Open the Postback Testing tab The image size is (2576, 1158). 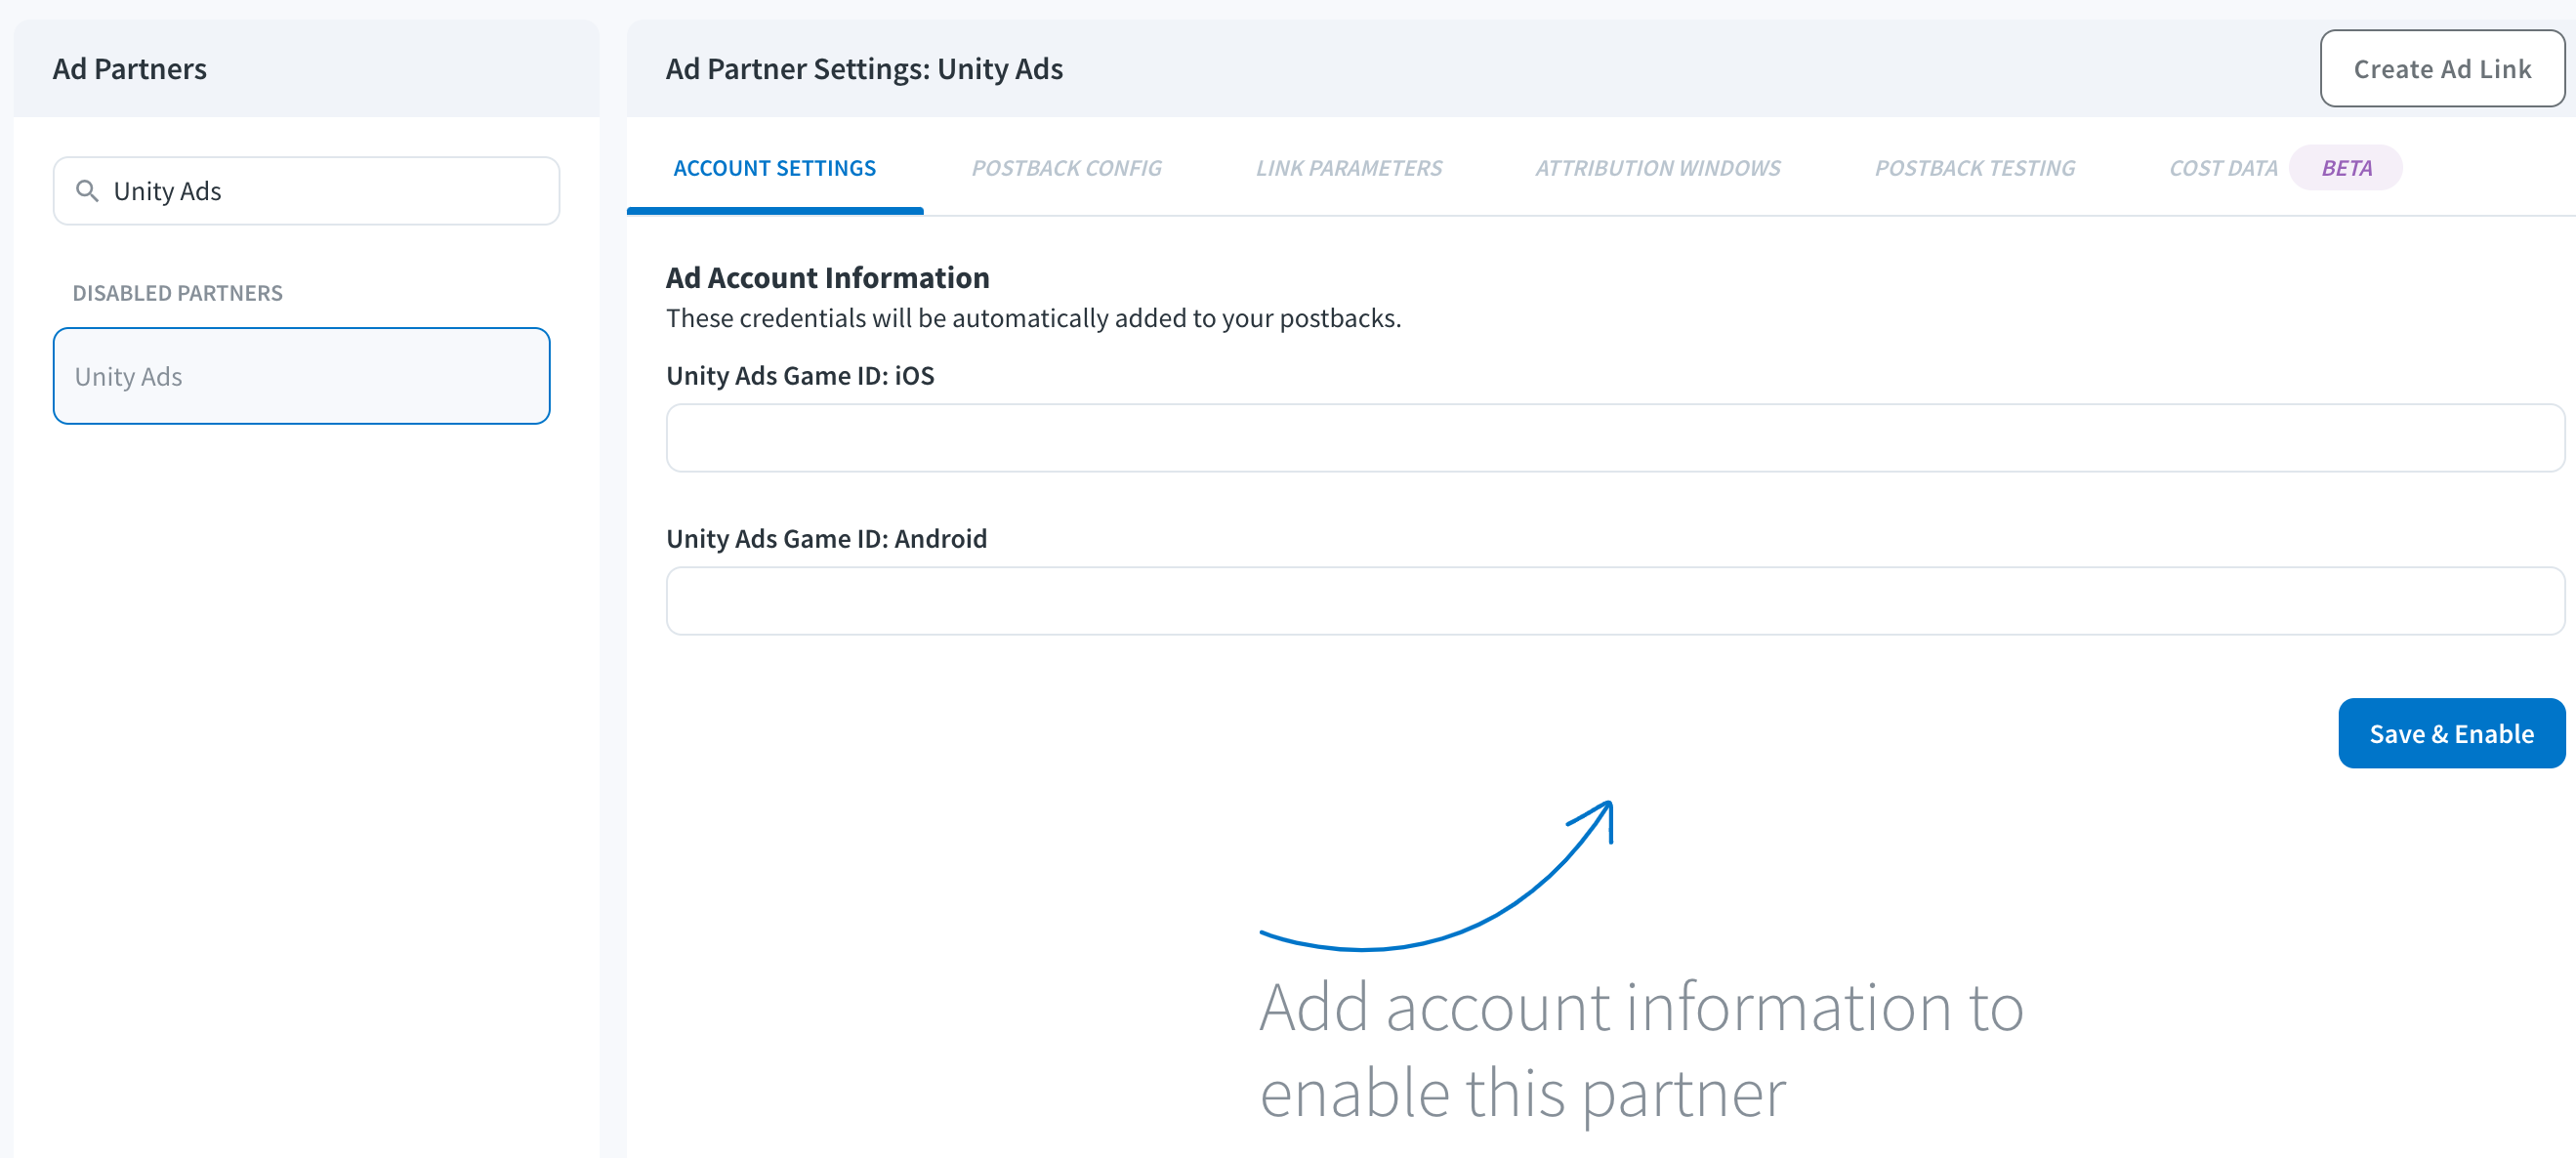point(1974,168)
